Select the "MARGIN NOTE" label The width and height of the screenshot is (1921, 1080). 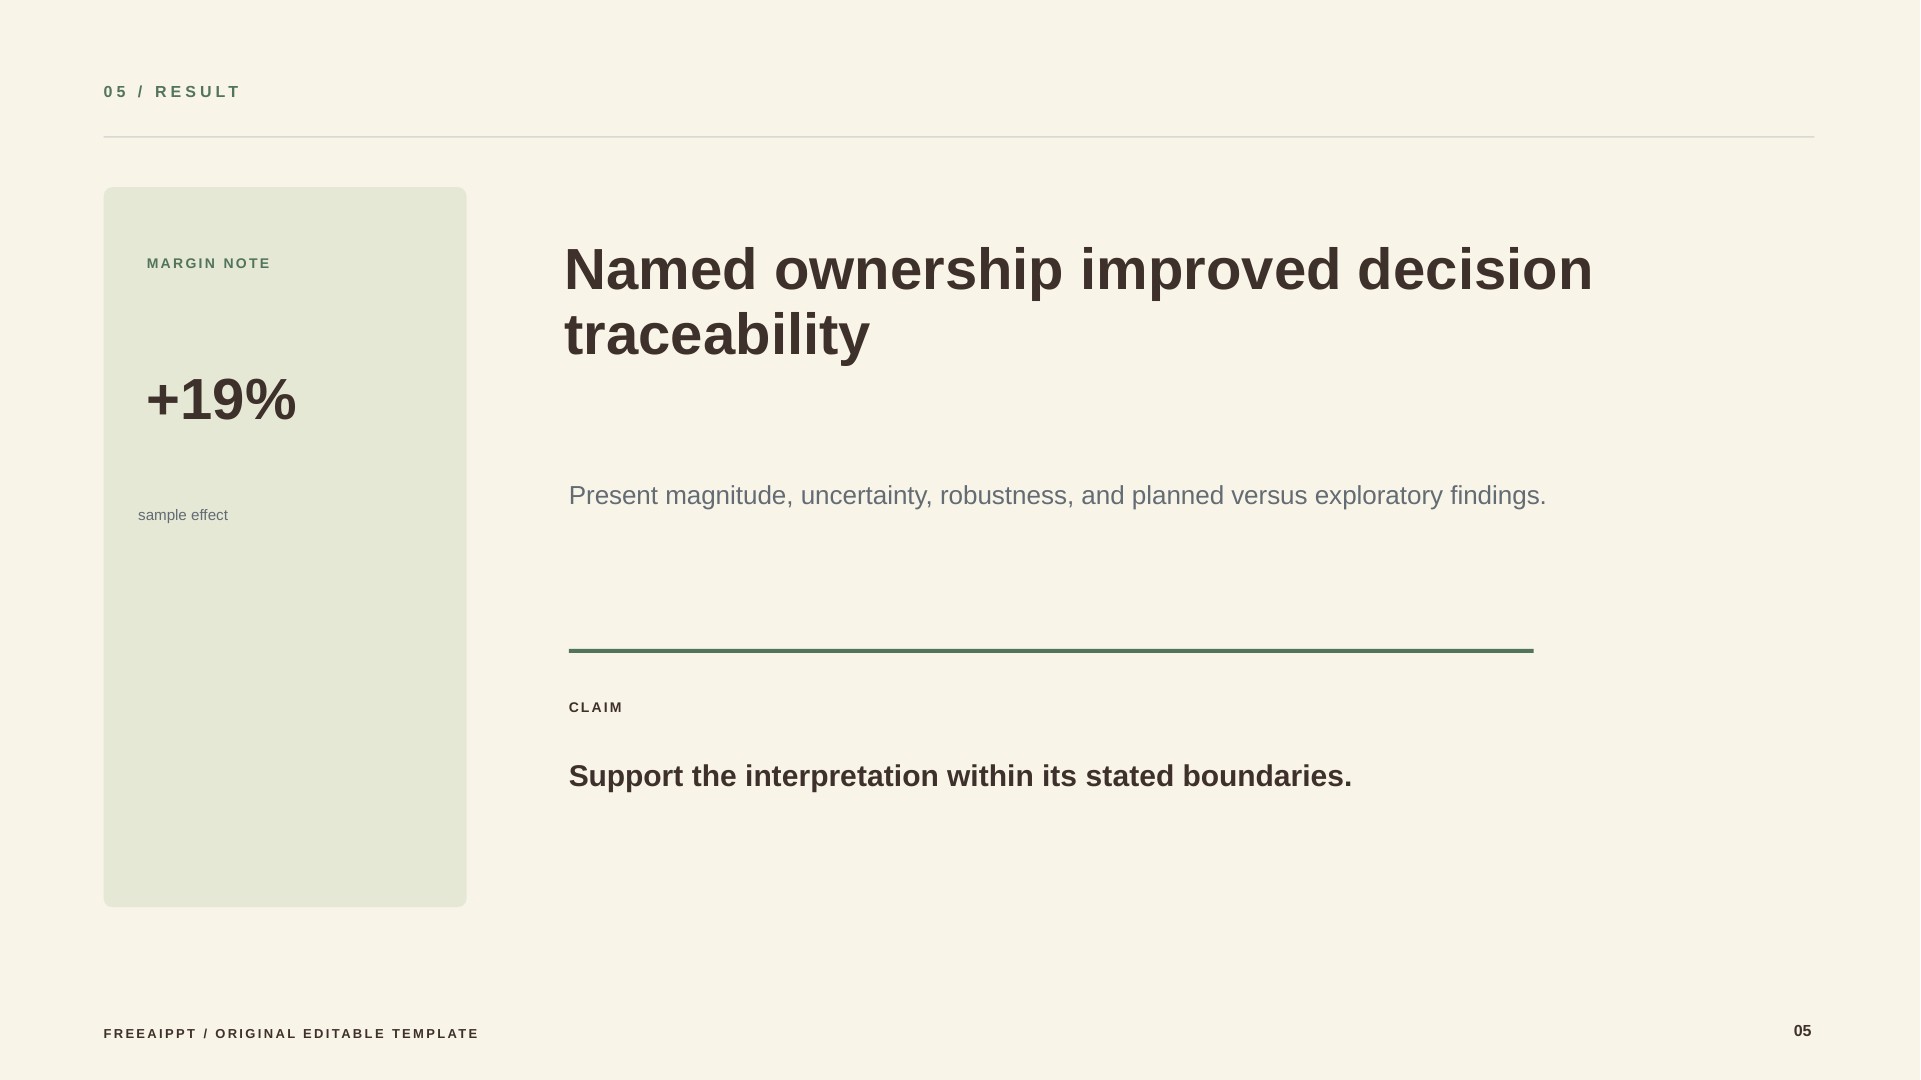click(x=208, y=264)
